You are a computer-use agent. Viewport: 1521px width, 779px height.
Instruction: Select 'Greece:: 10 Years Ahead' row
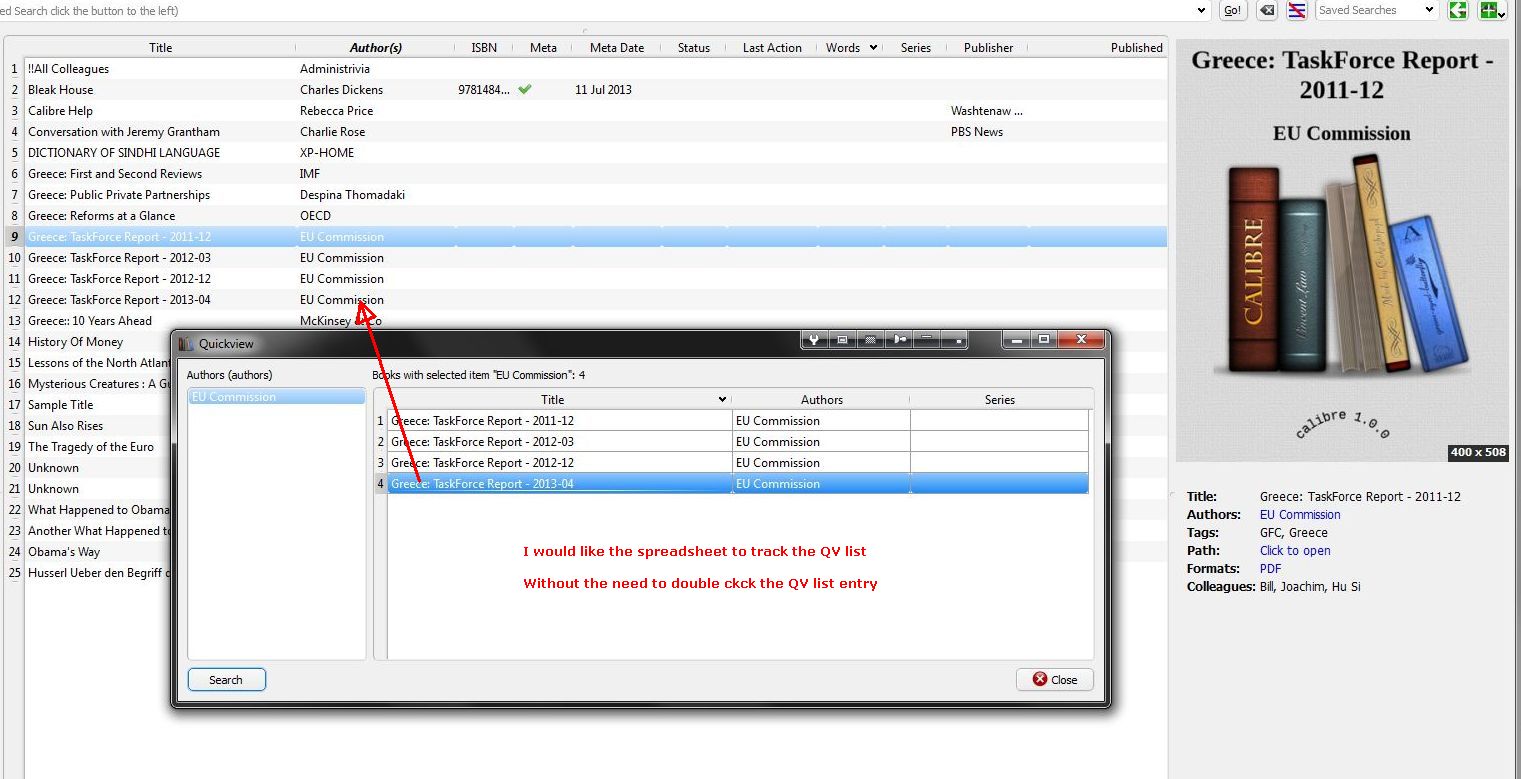point(596,321)
